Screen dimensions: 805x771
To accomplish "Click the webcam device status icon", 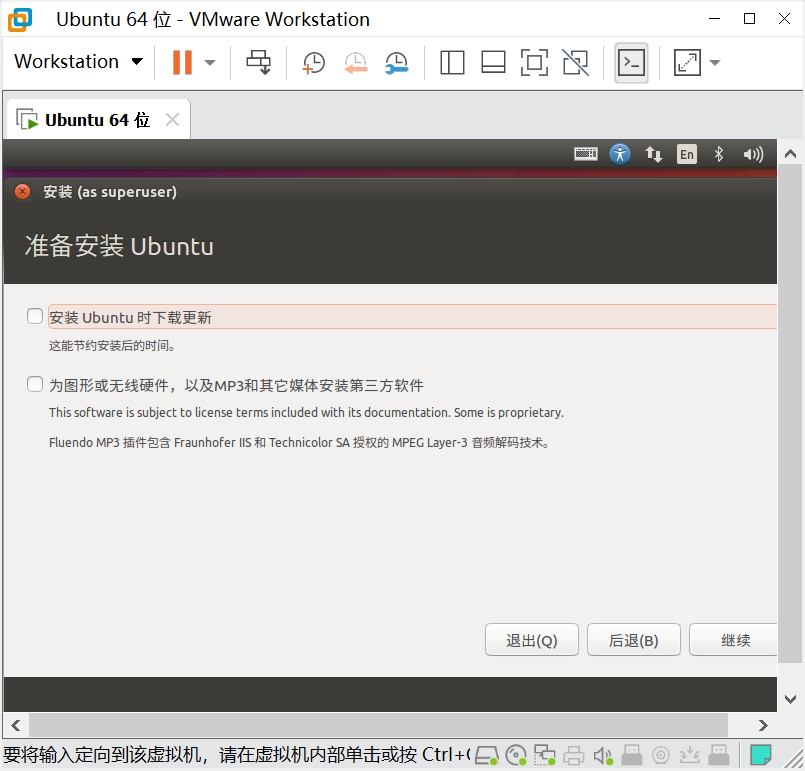I will 661,755.
